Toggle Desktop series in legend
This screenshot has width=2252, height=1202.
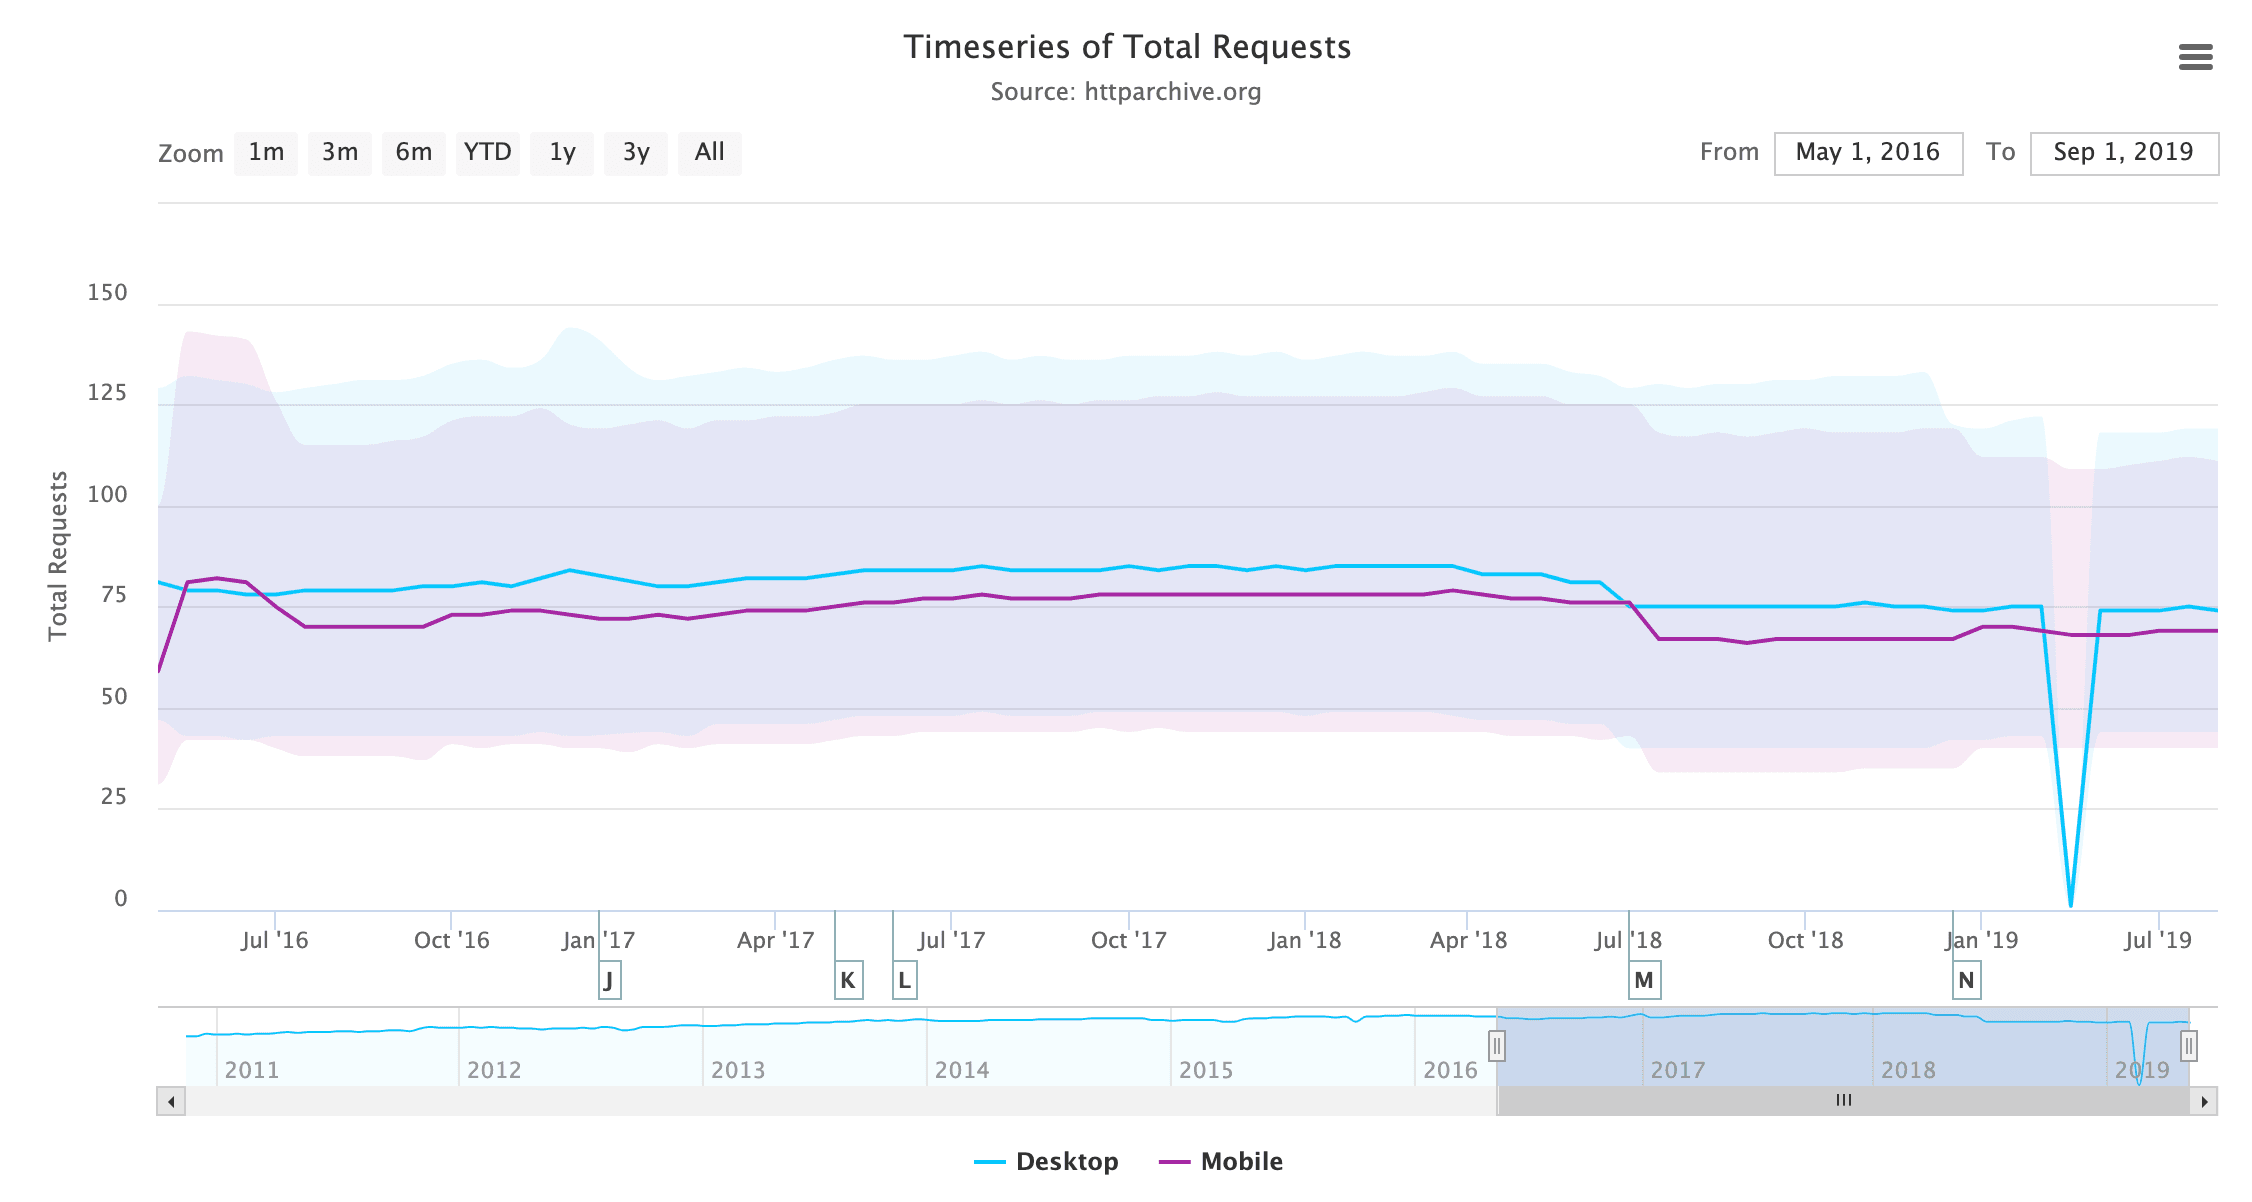coord(1046,1161)
